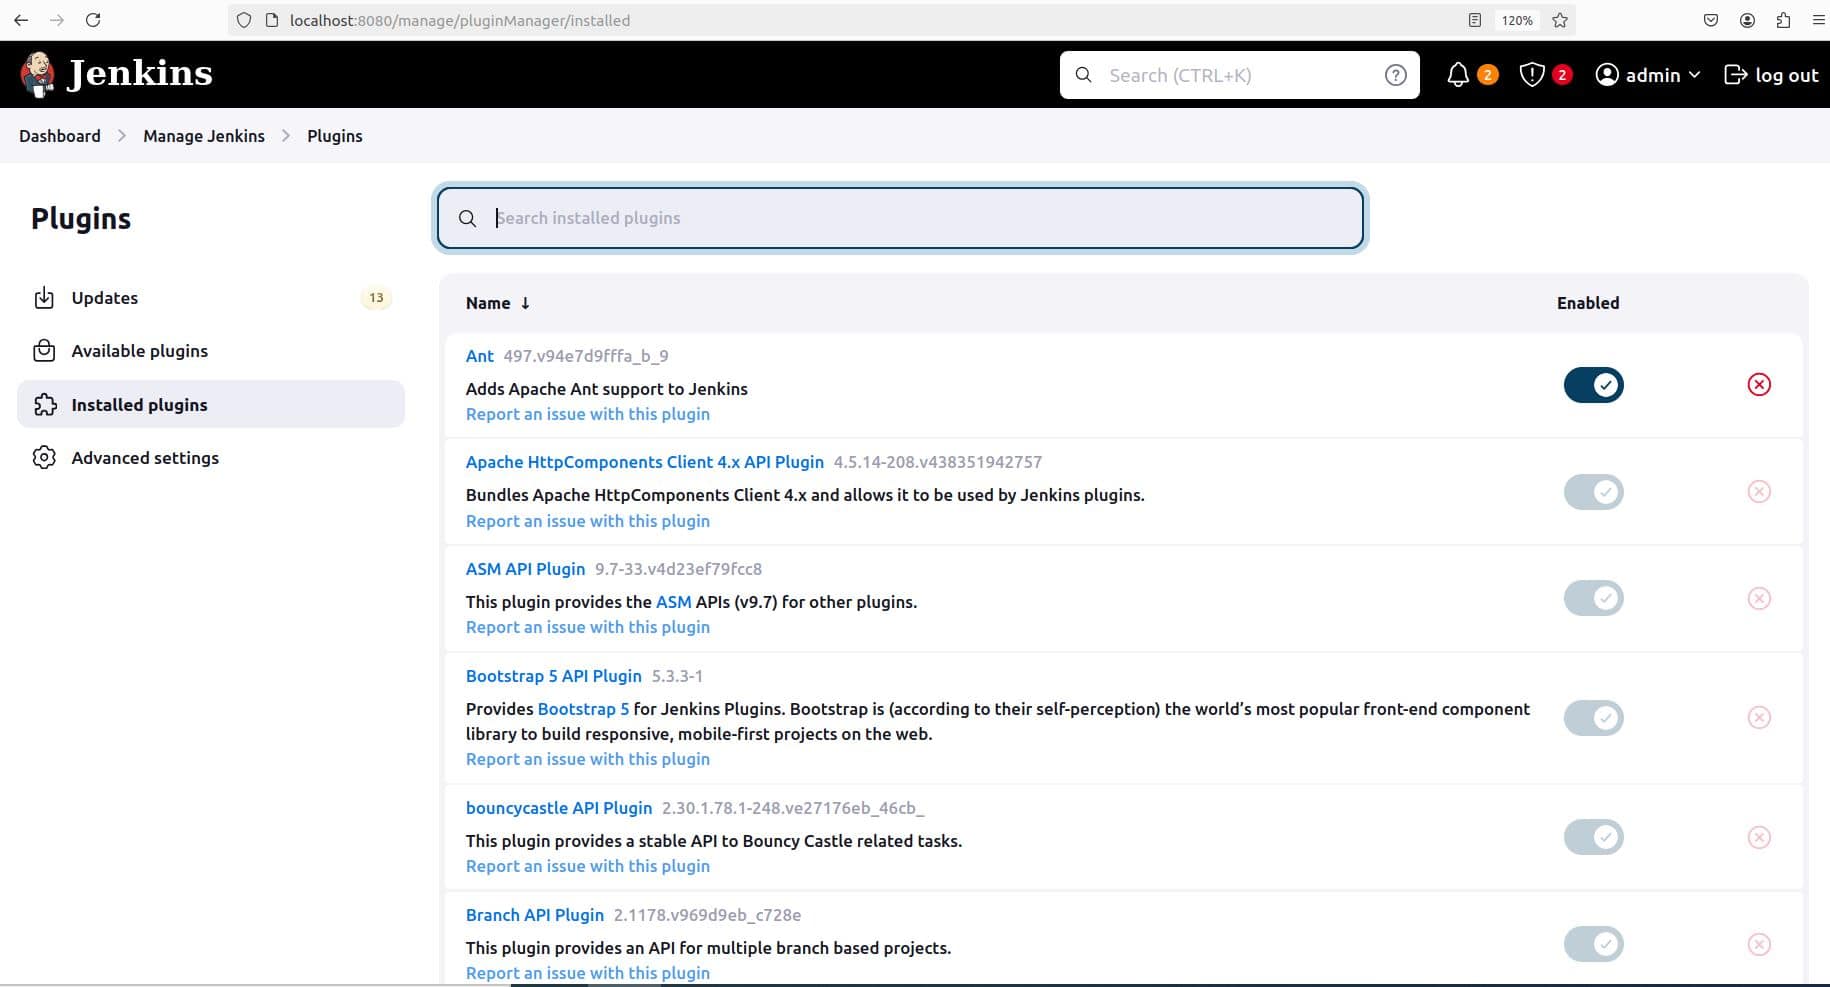1830x987 pixels.
Task: Click the magnifier icon in plugin search box
Action: [467, 218]
